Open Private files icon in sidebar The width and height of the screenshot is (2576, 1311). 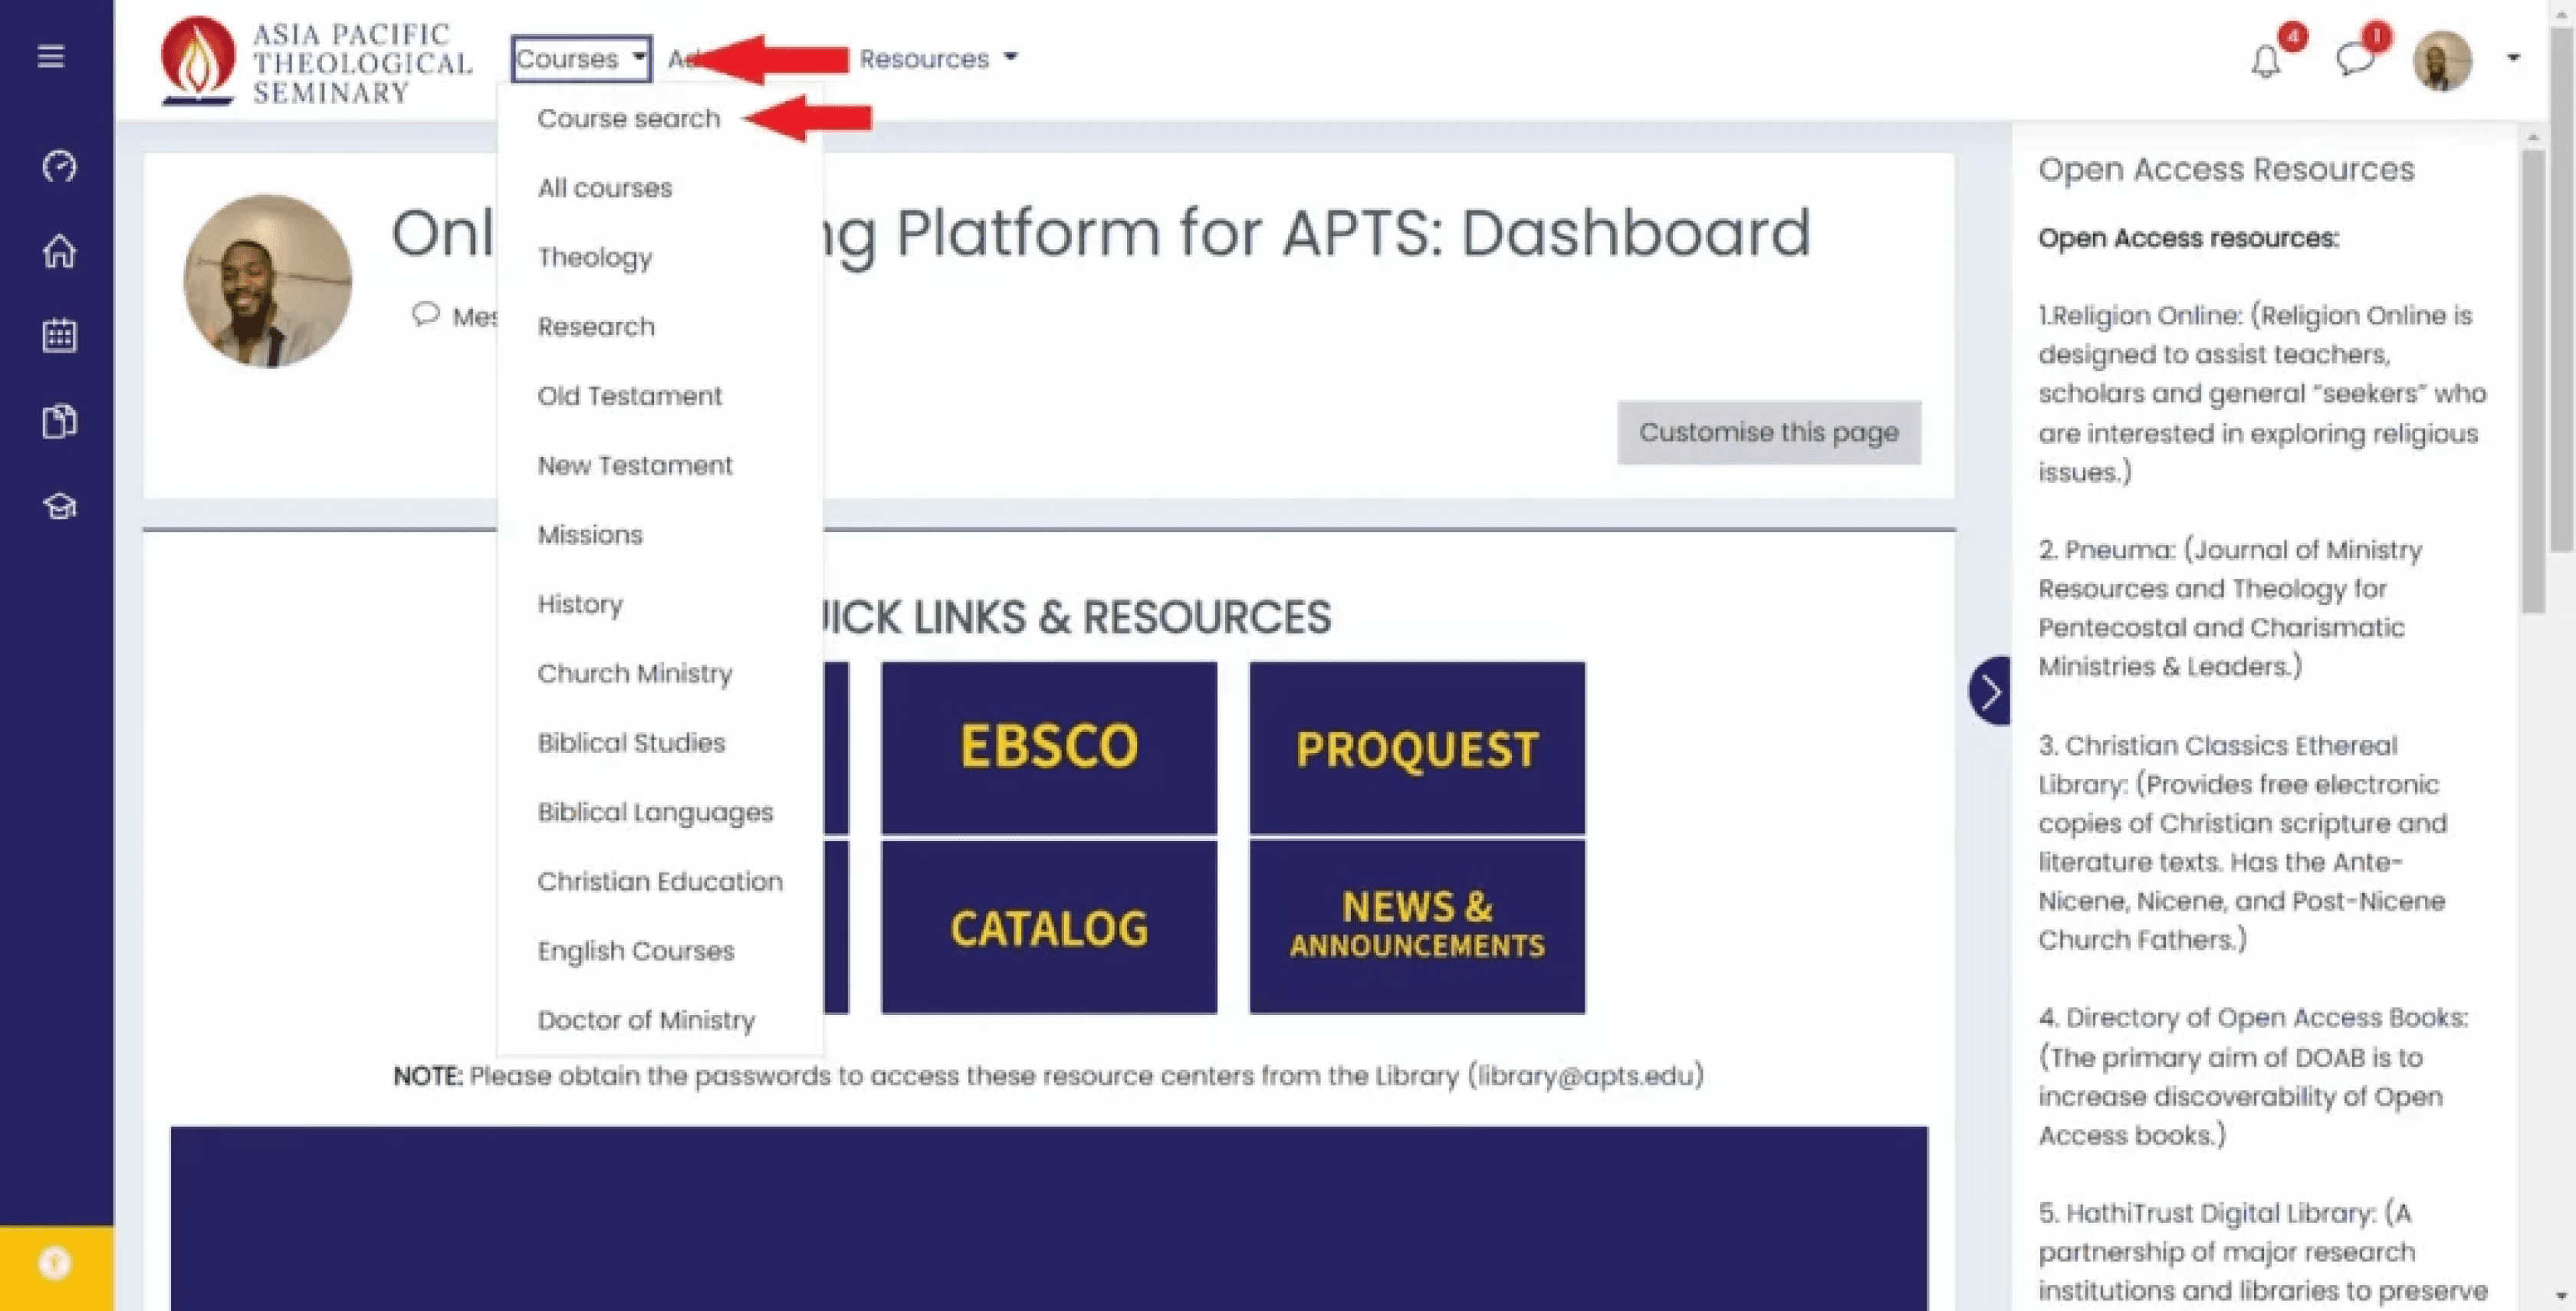59,421
